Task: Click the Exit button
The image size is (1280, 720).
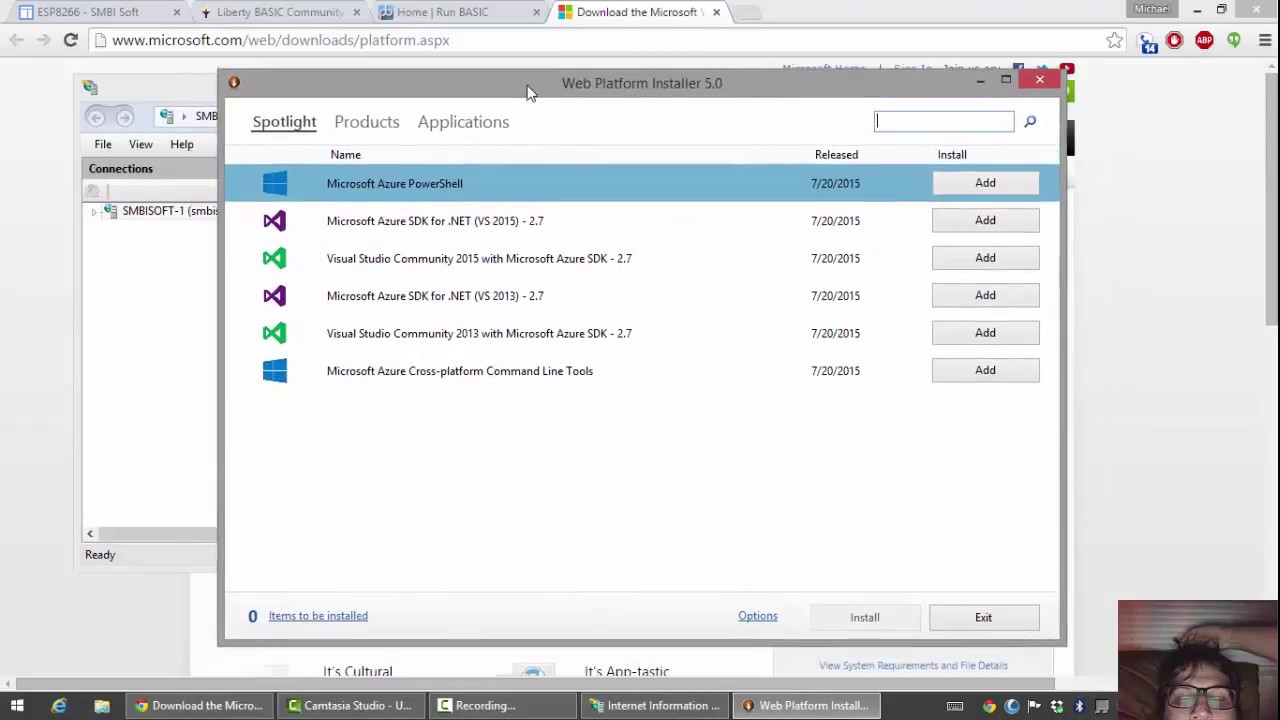Action: (984, 617)
